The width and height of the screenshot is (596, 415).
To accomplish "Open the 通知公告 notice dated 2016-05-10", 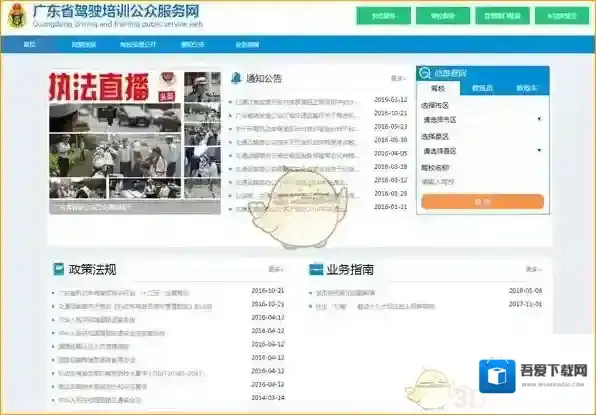I will [297, 142].
